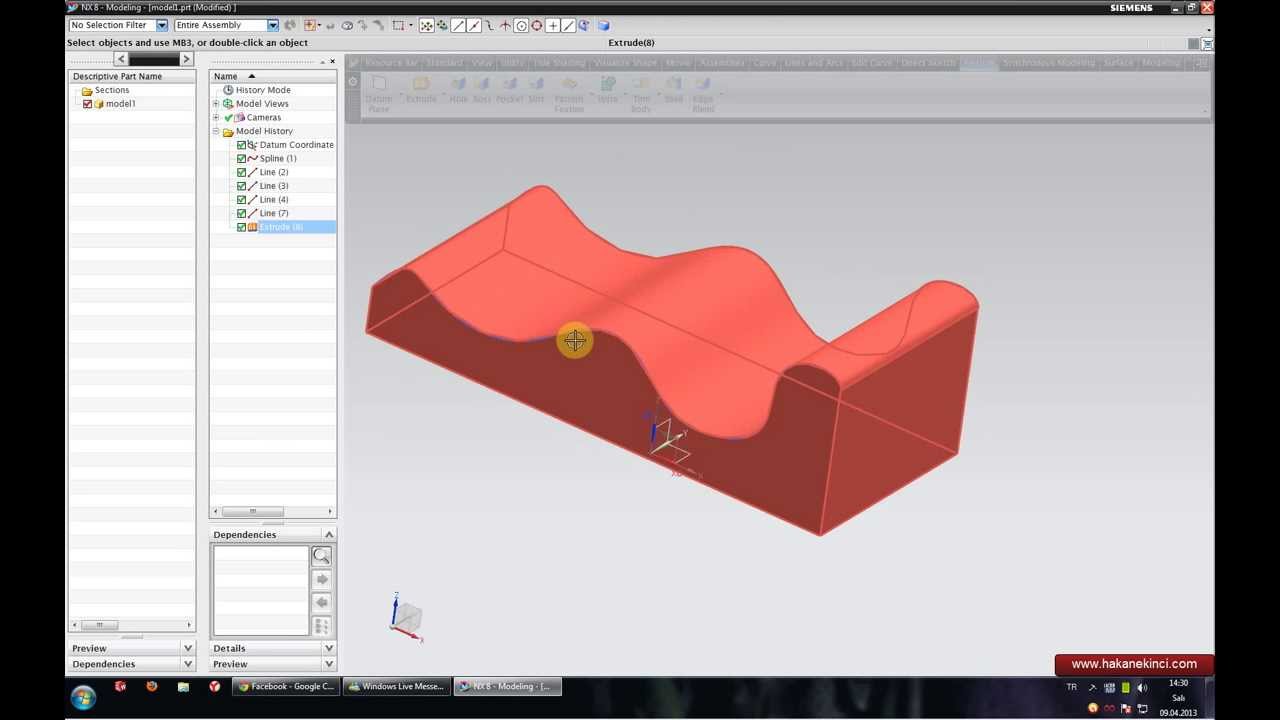Switch to Facebook Chrome taskbar window

(286, 686)
